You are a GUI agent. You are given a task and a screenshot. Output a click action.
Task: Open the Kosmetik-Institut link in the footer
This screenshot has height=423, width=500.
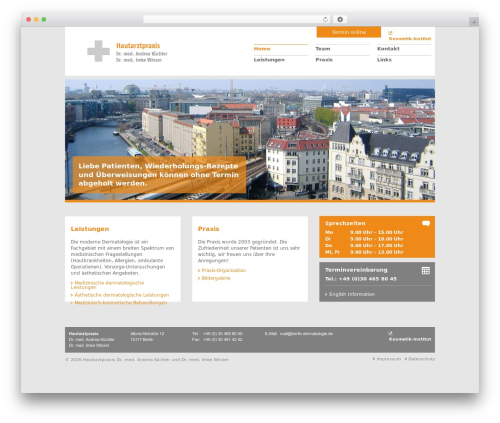coord(410,339)
